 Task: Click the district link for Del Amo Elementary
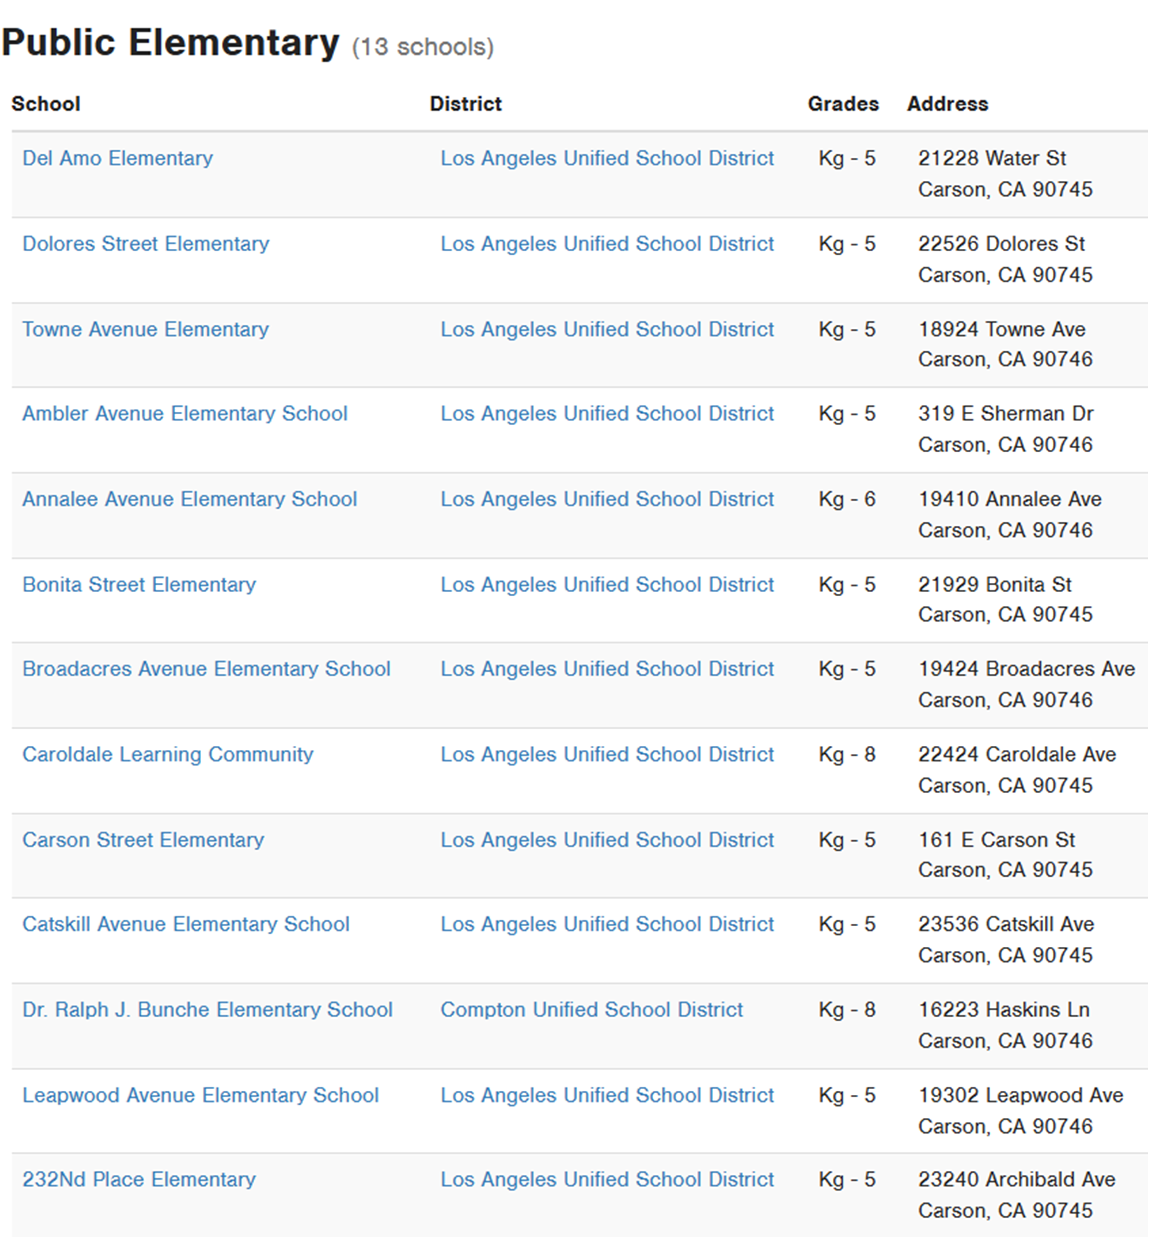(608, 158)
